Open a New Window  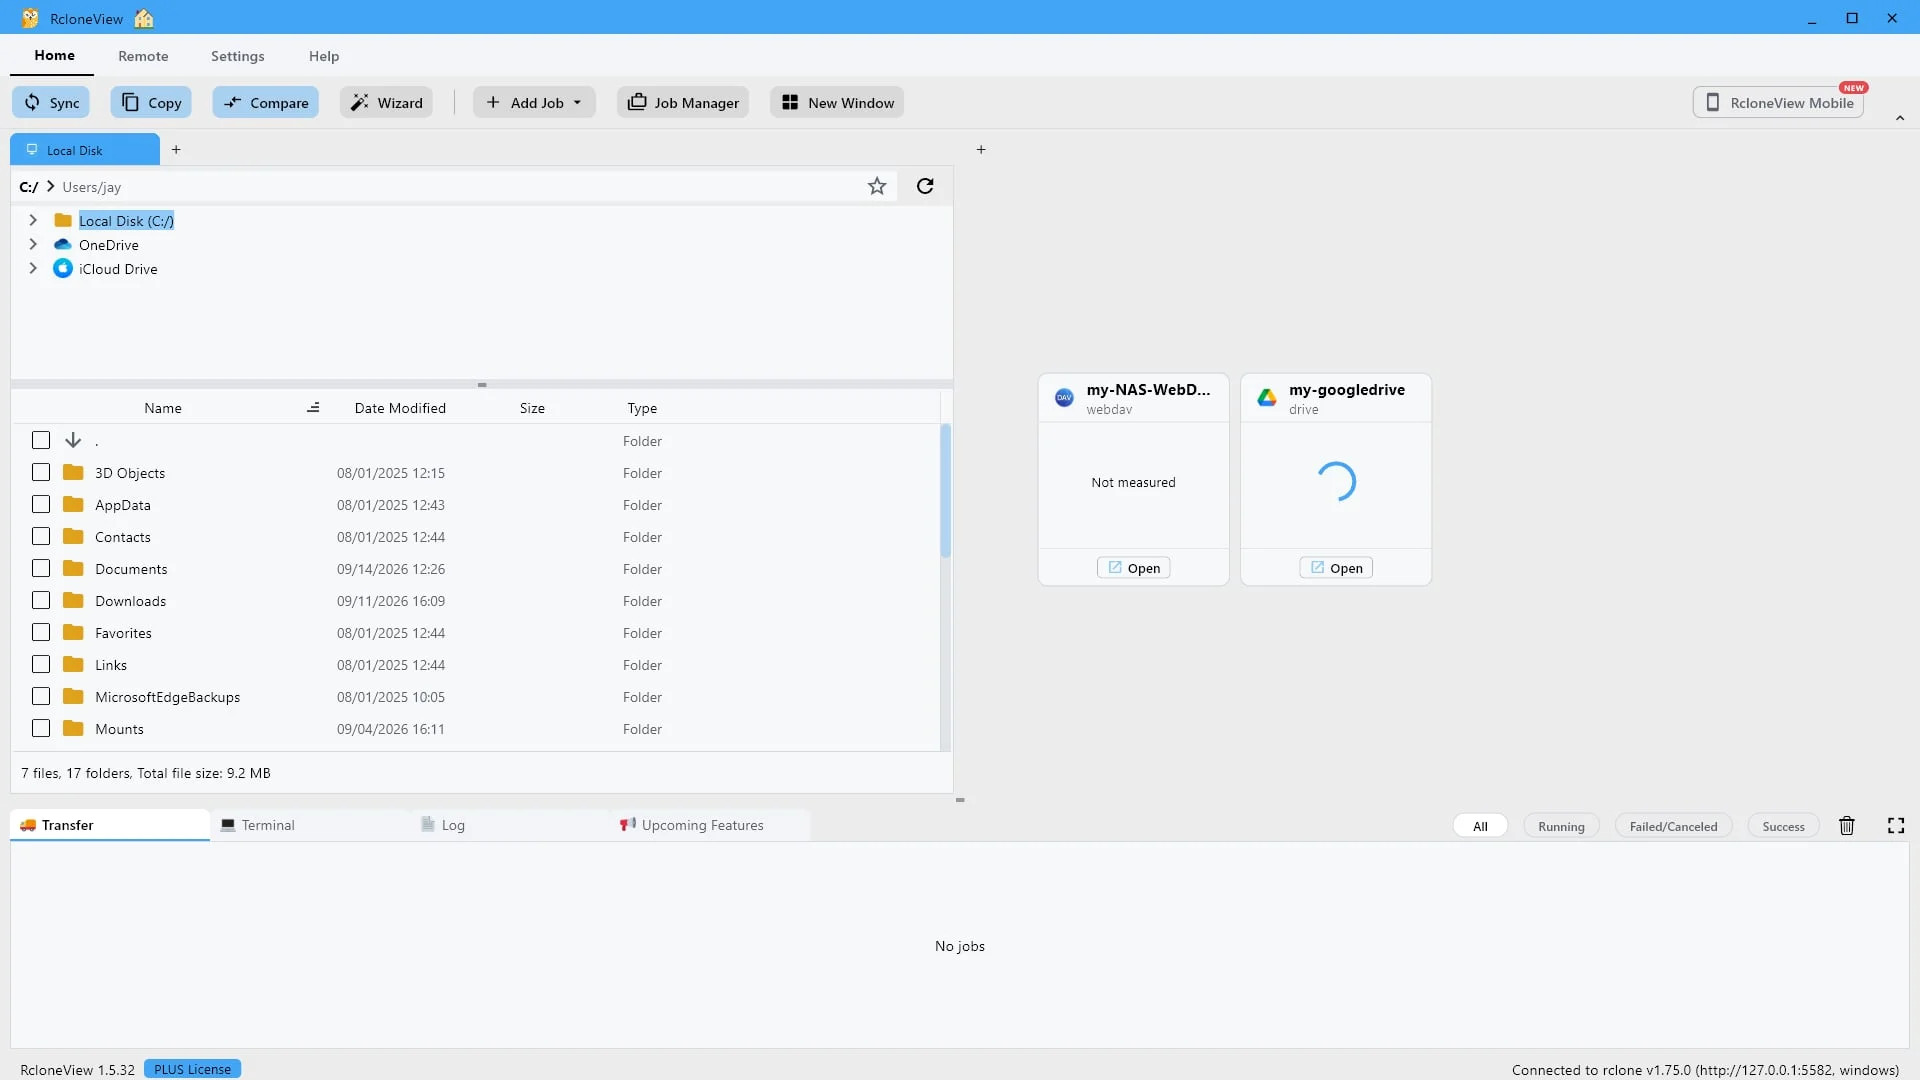point(837,102)
